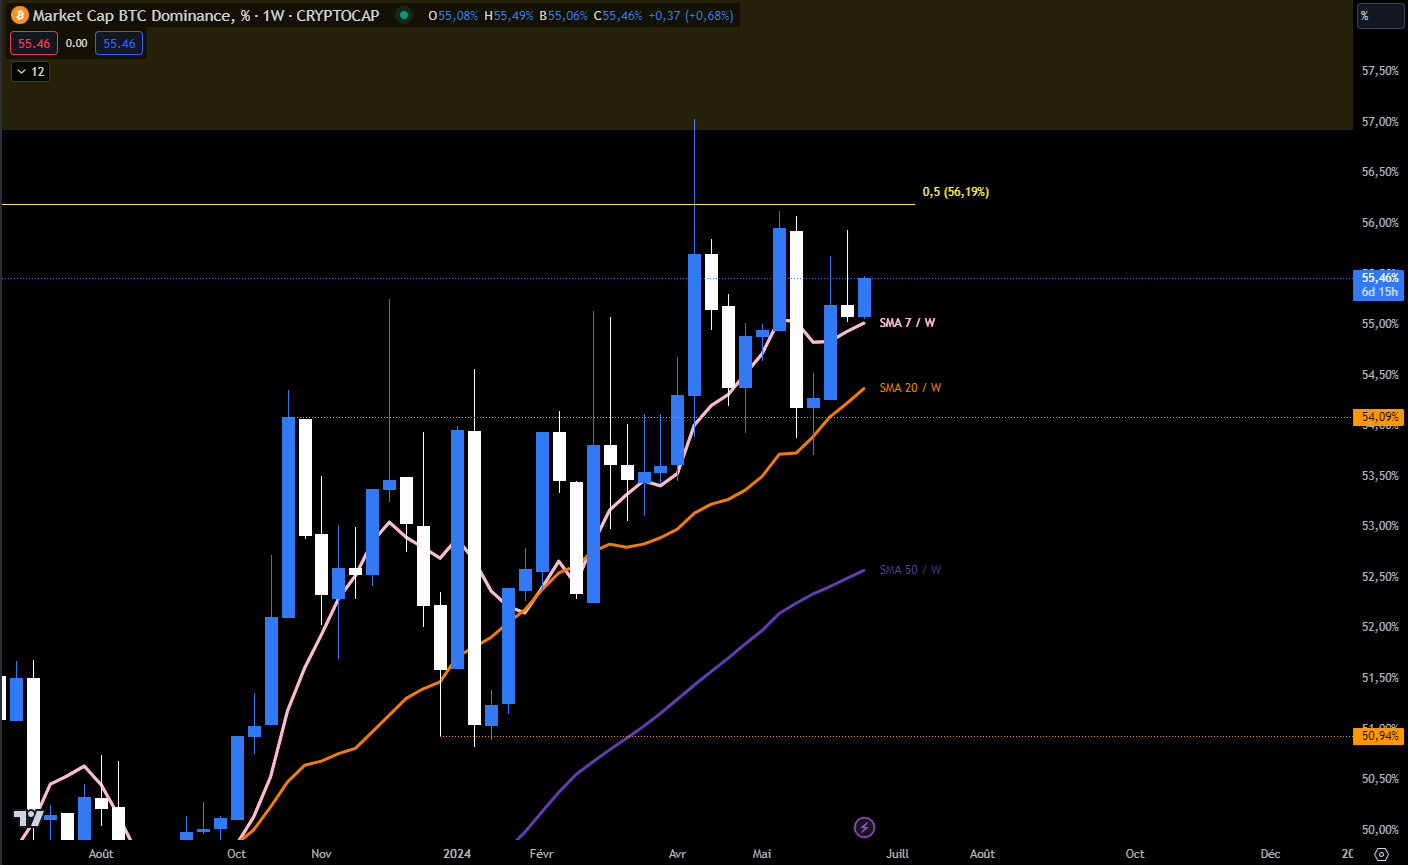Click the Fibonacci 0,5 (56,19%) level label

point(954,191)
